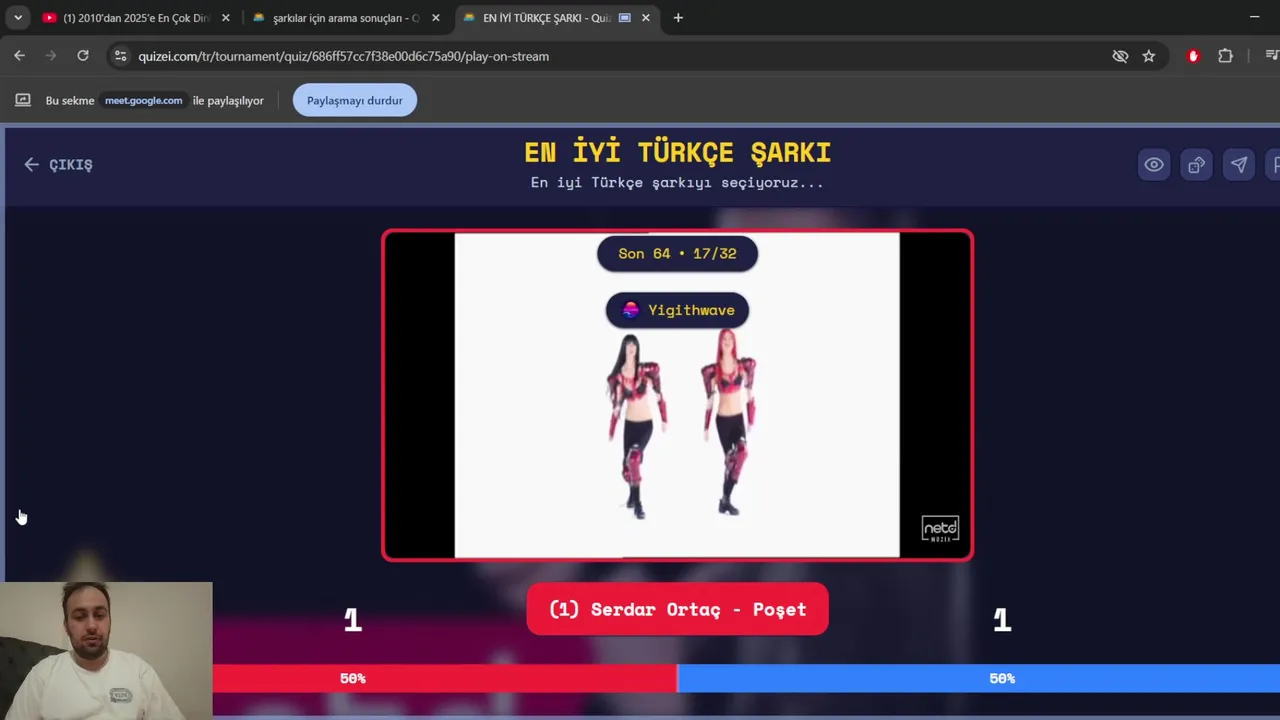Vote for (1) Serdar Ortaç - Poşet

tap(677, 609)
